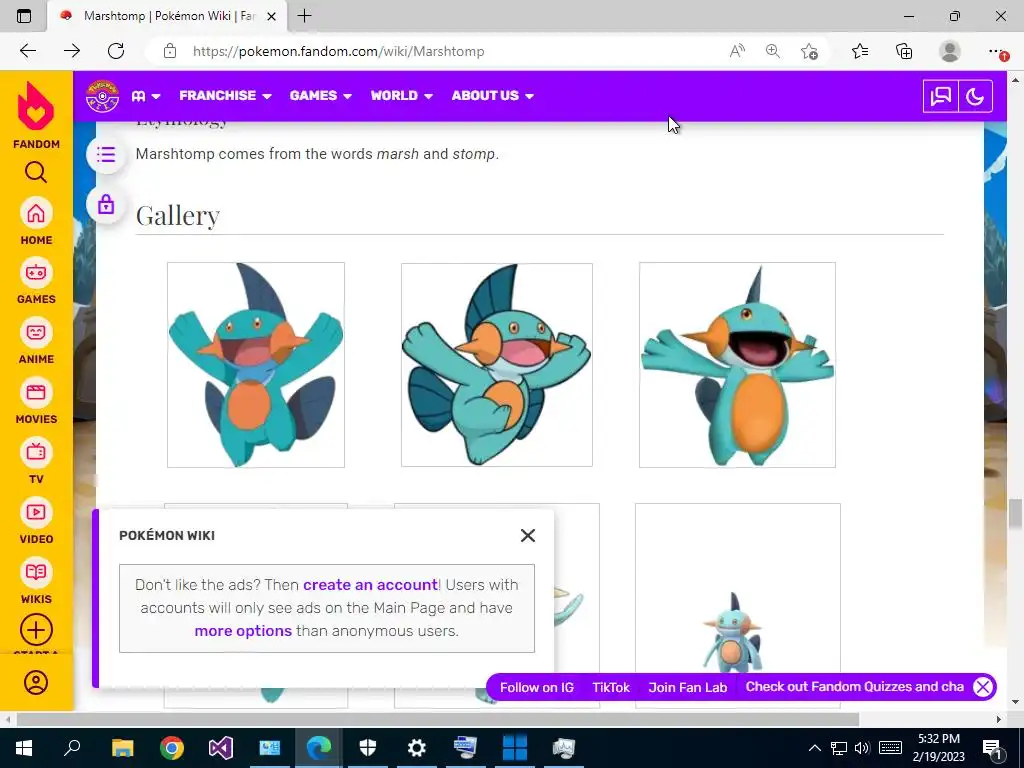Screen dimensions: 1024x768
Task: Open Read Aloud icon in address bar
Action: click(x=737, y=51)
